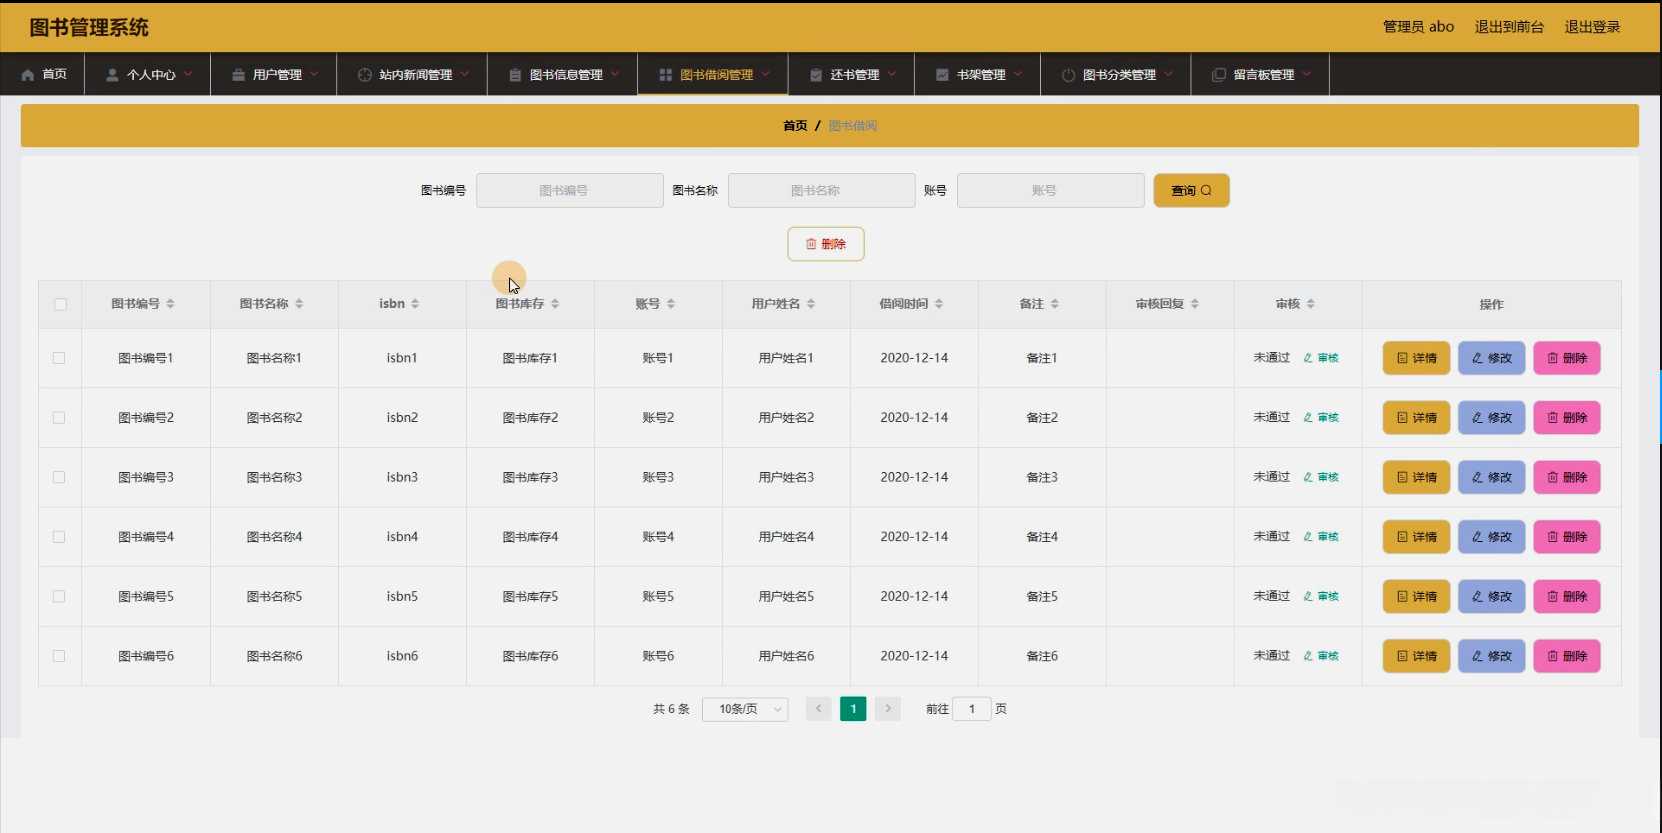Click the icon beside 图书信息管理

515,75
